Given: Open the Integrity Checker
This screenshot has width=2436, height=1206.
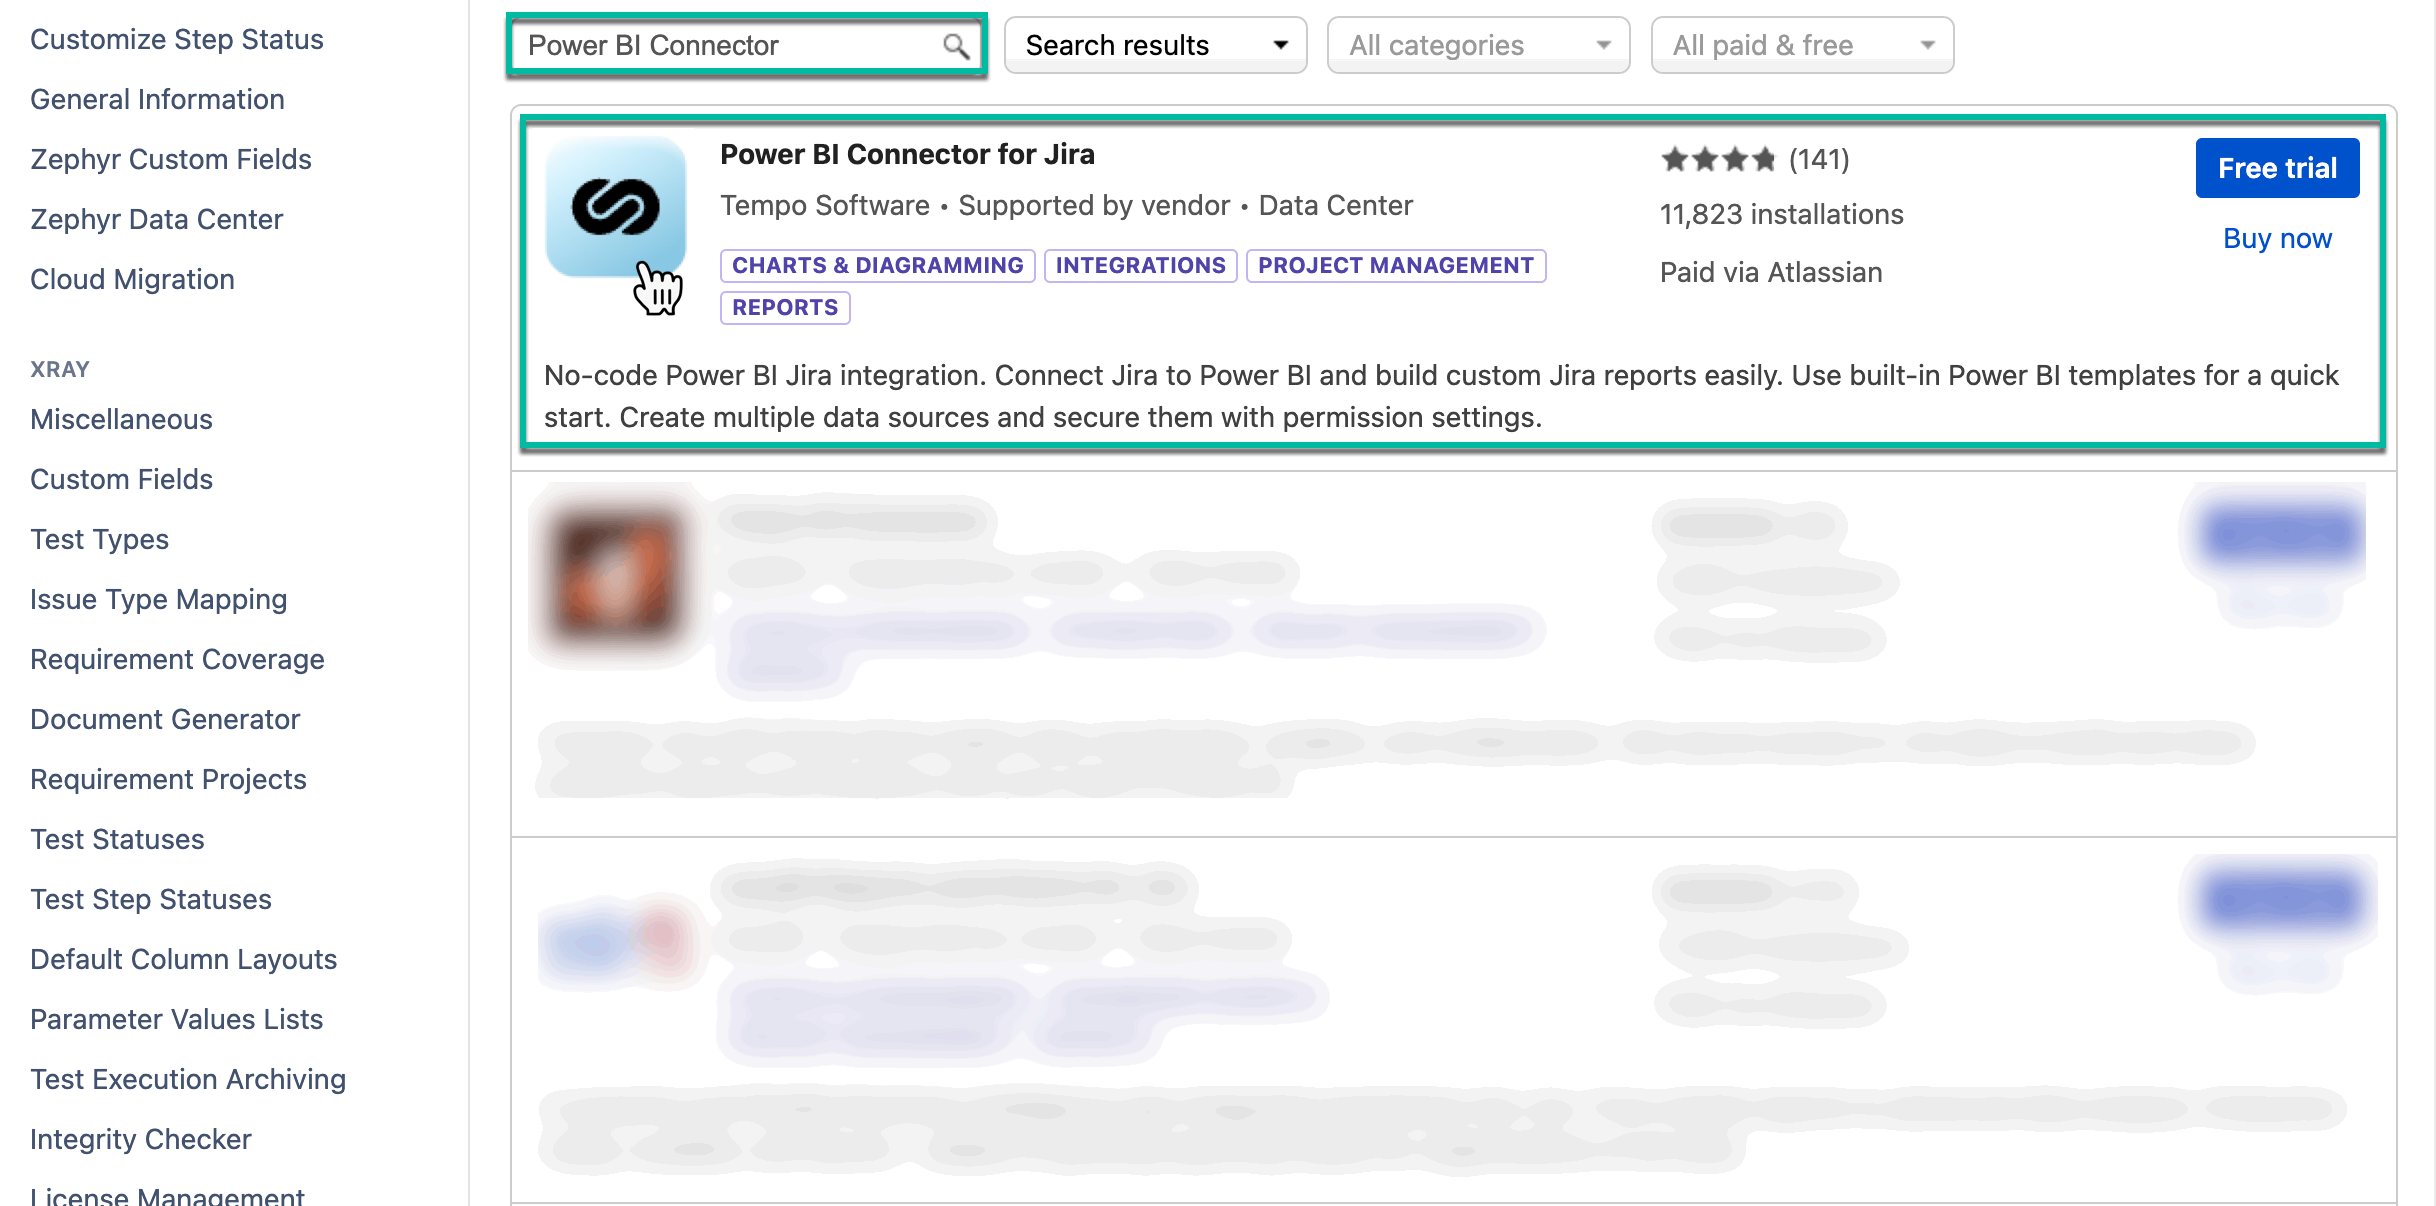Looking at the screenshot, I should tap(141, 1139).
